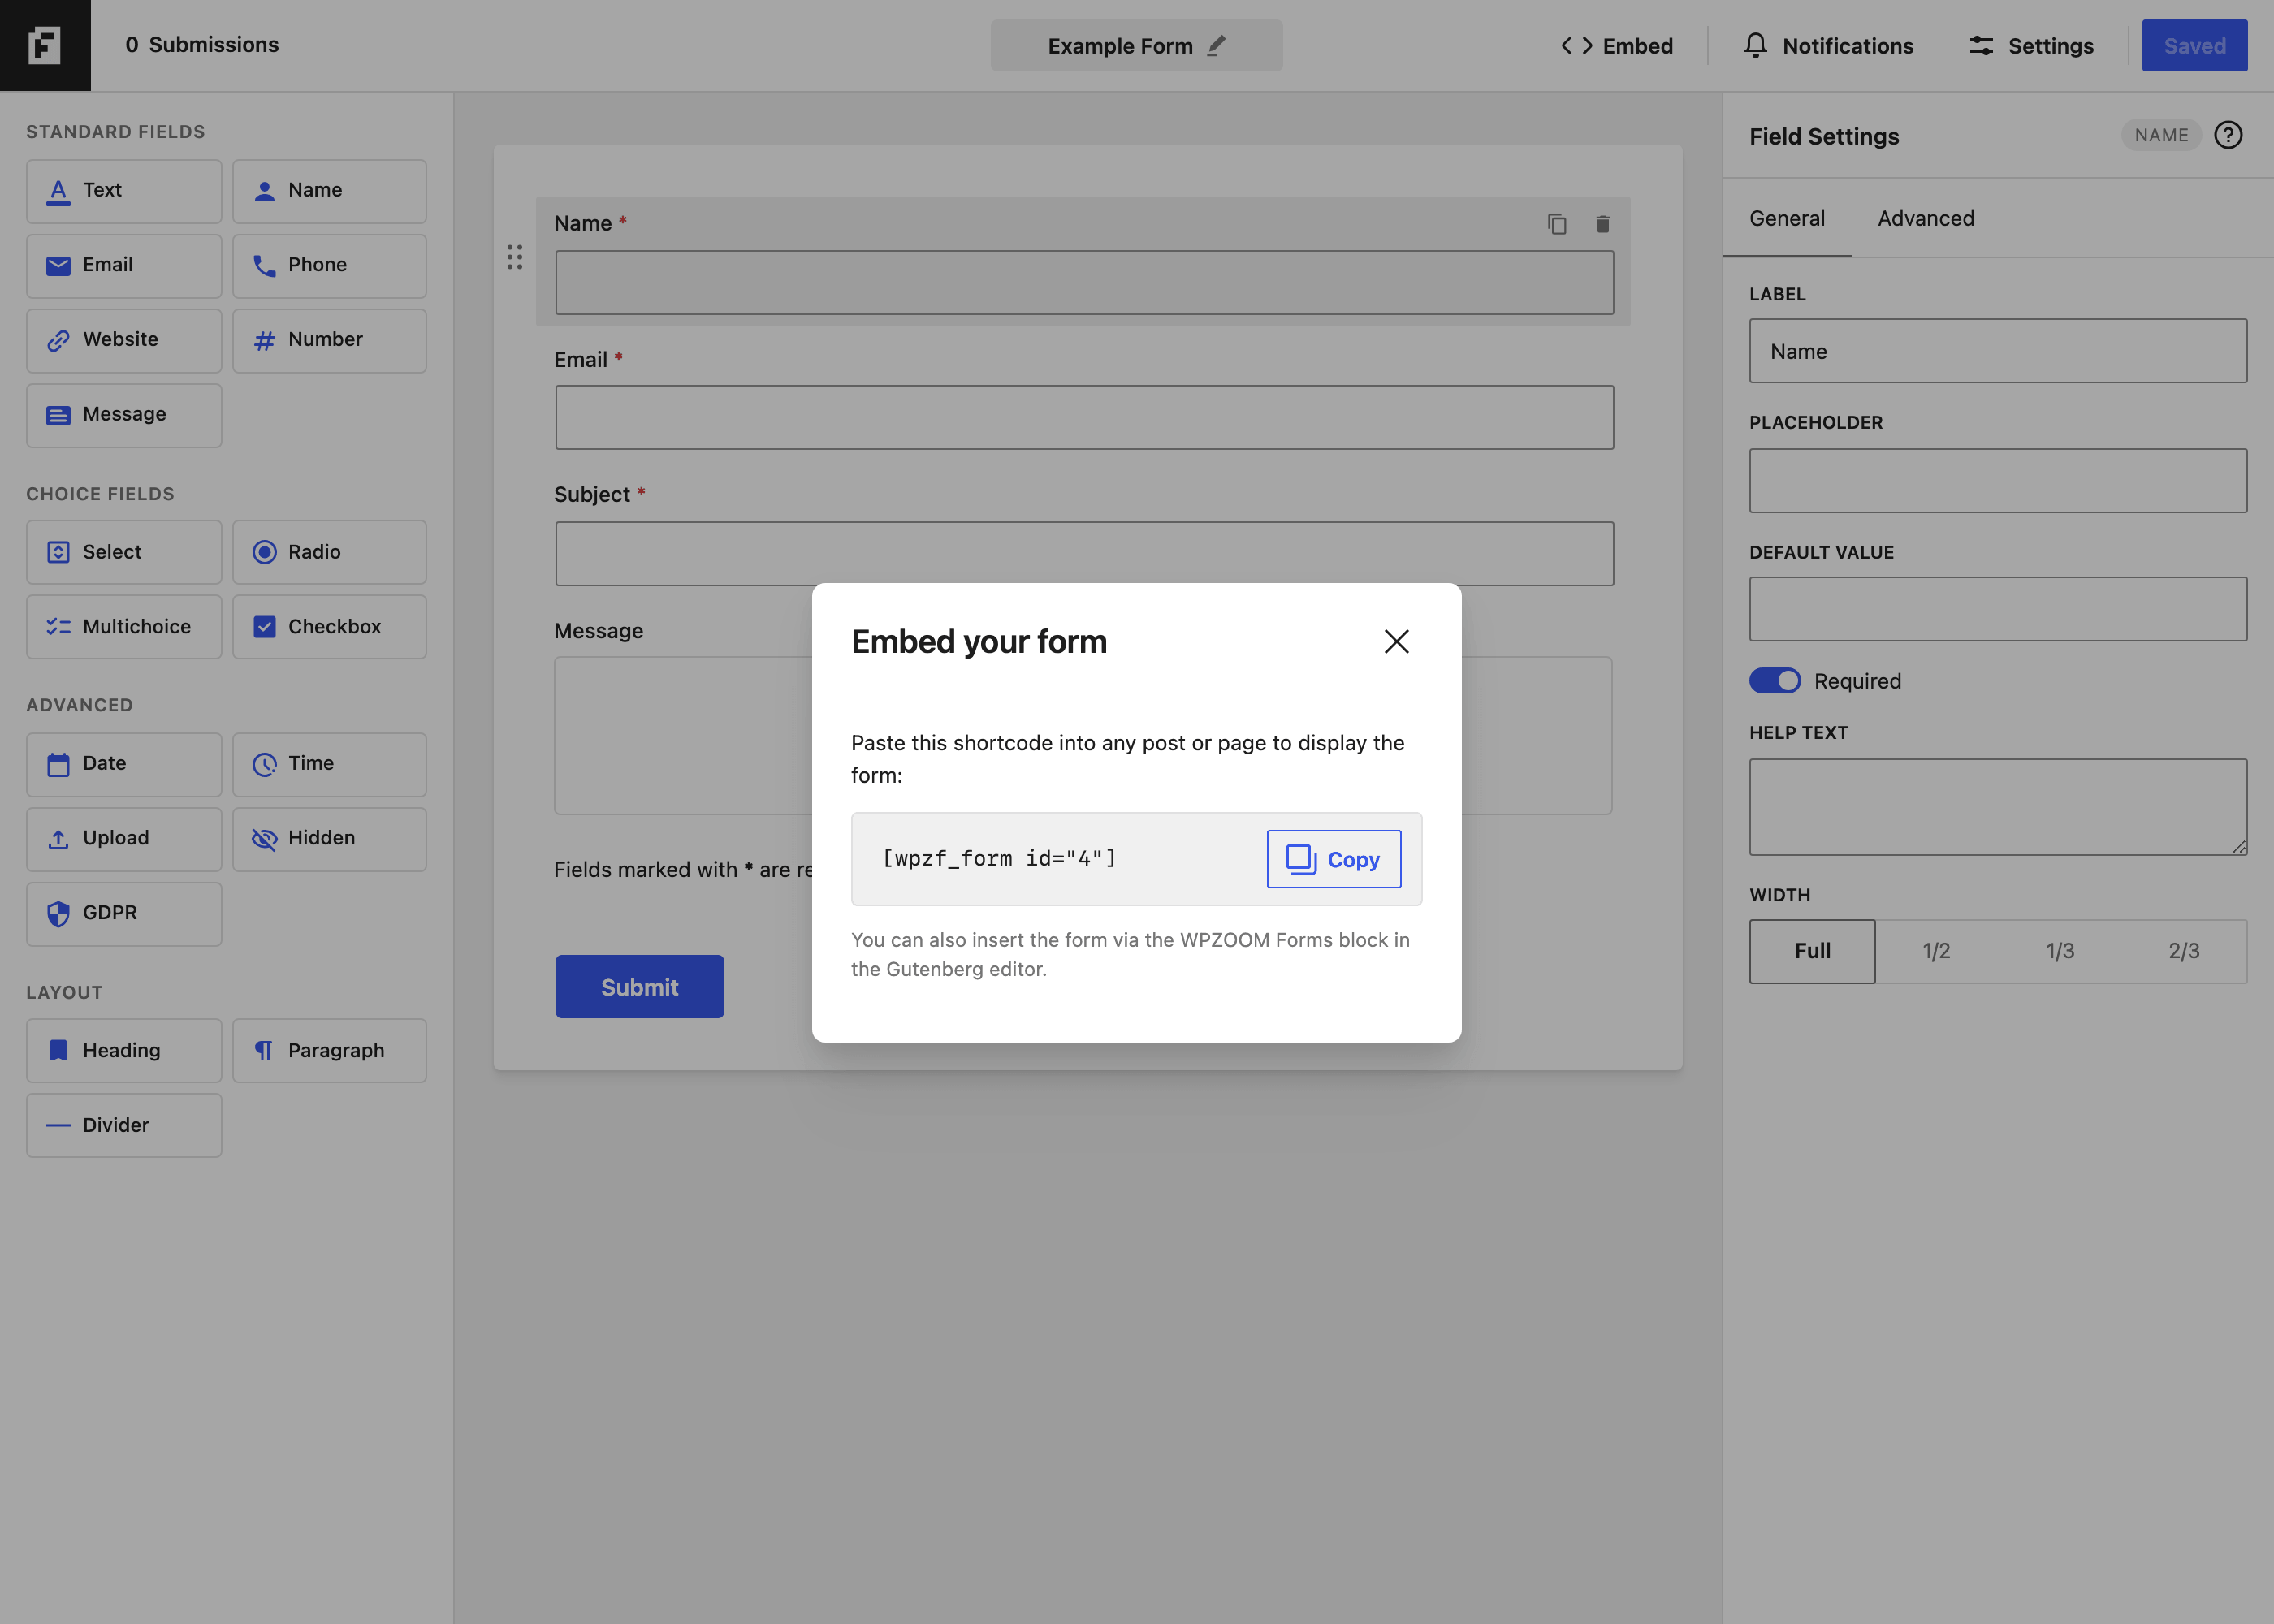This screenshot has height=1624, width=2274.
Task: Add a Text field
Action: [x=124, y=191]
